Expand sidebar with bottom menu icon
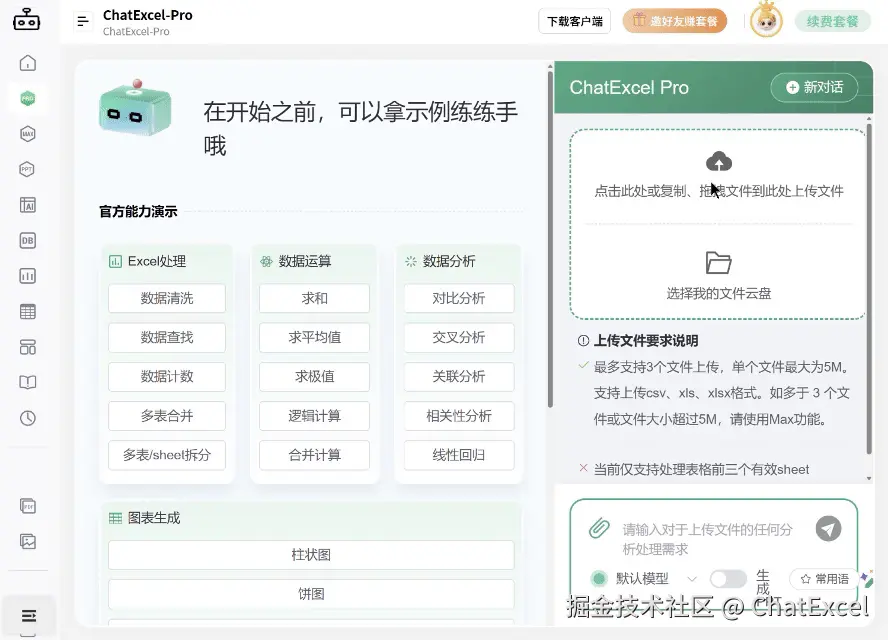888x640 pixels. (x=28, y=616)
